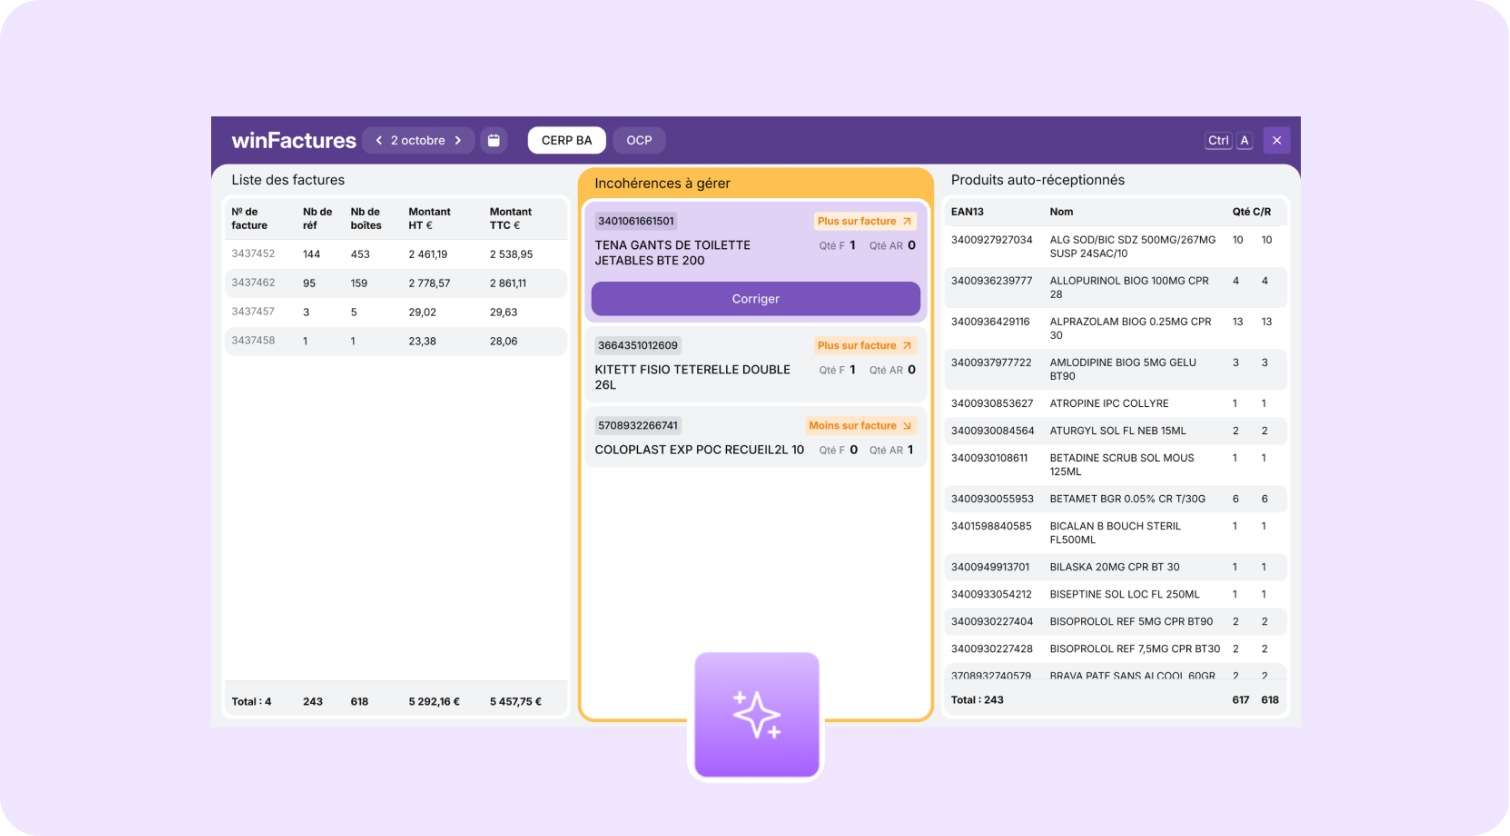
Task: Switch to the CERP BA tab
Action: [x=566, y=141]
